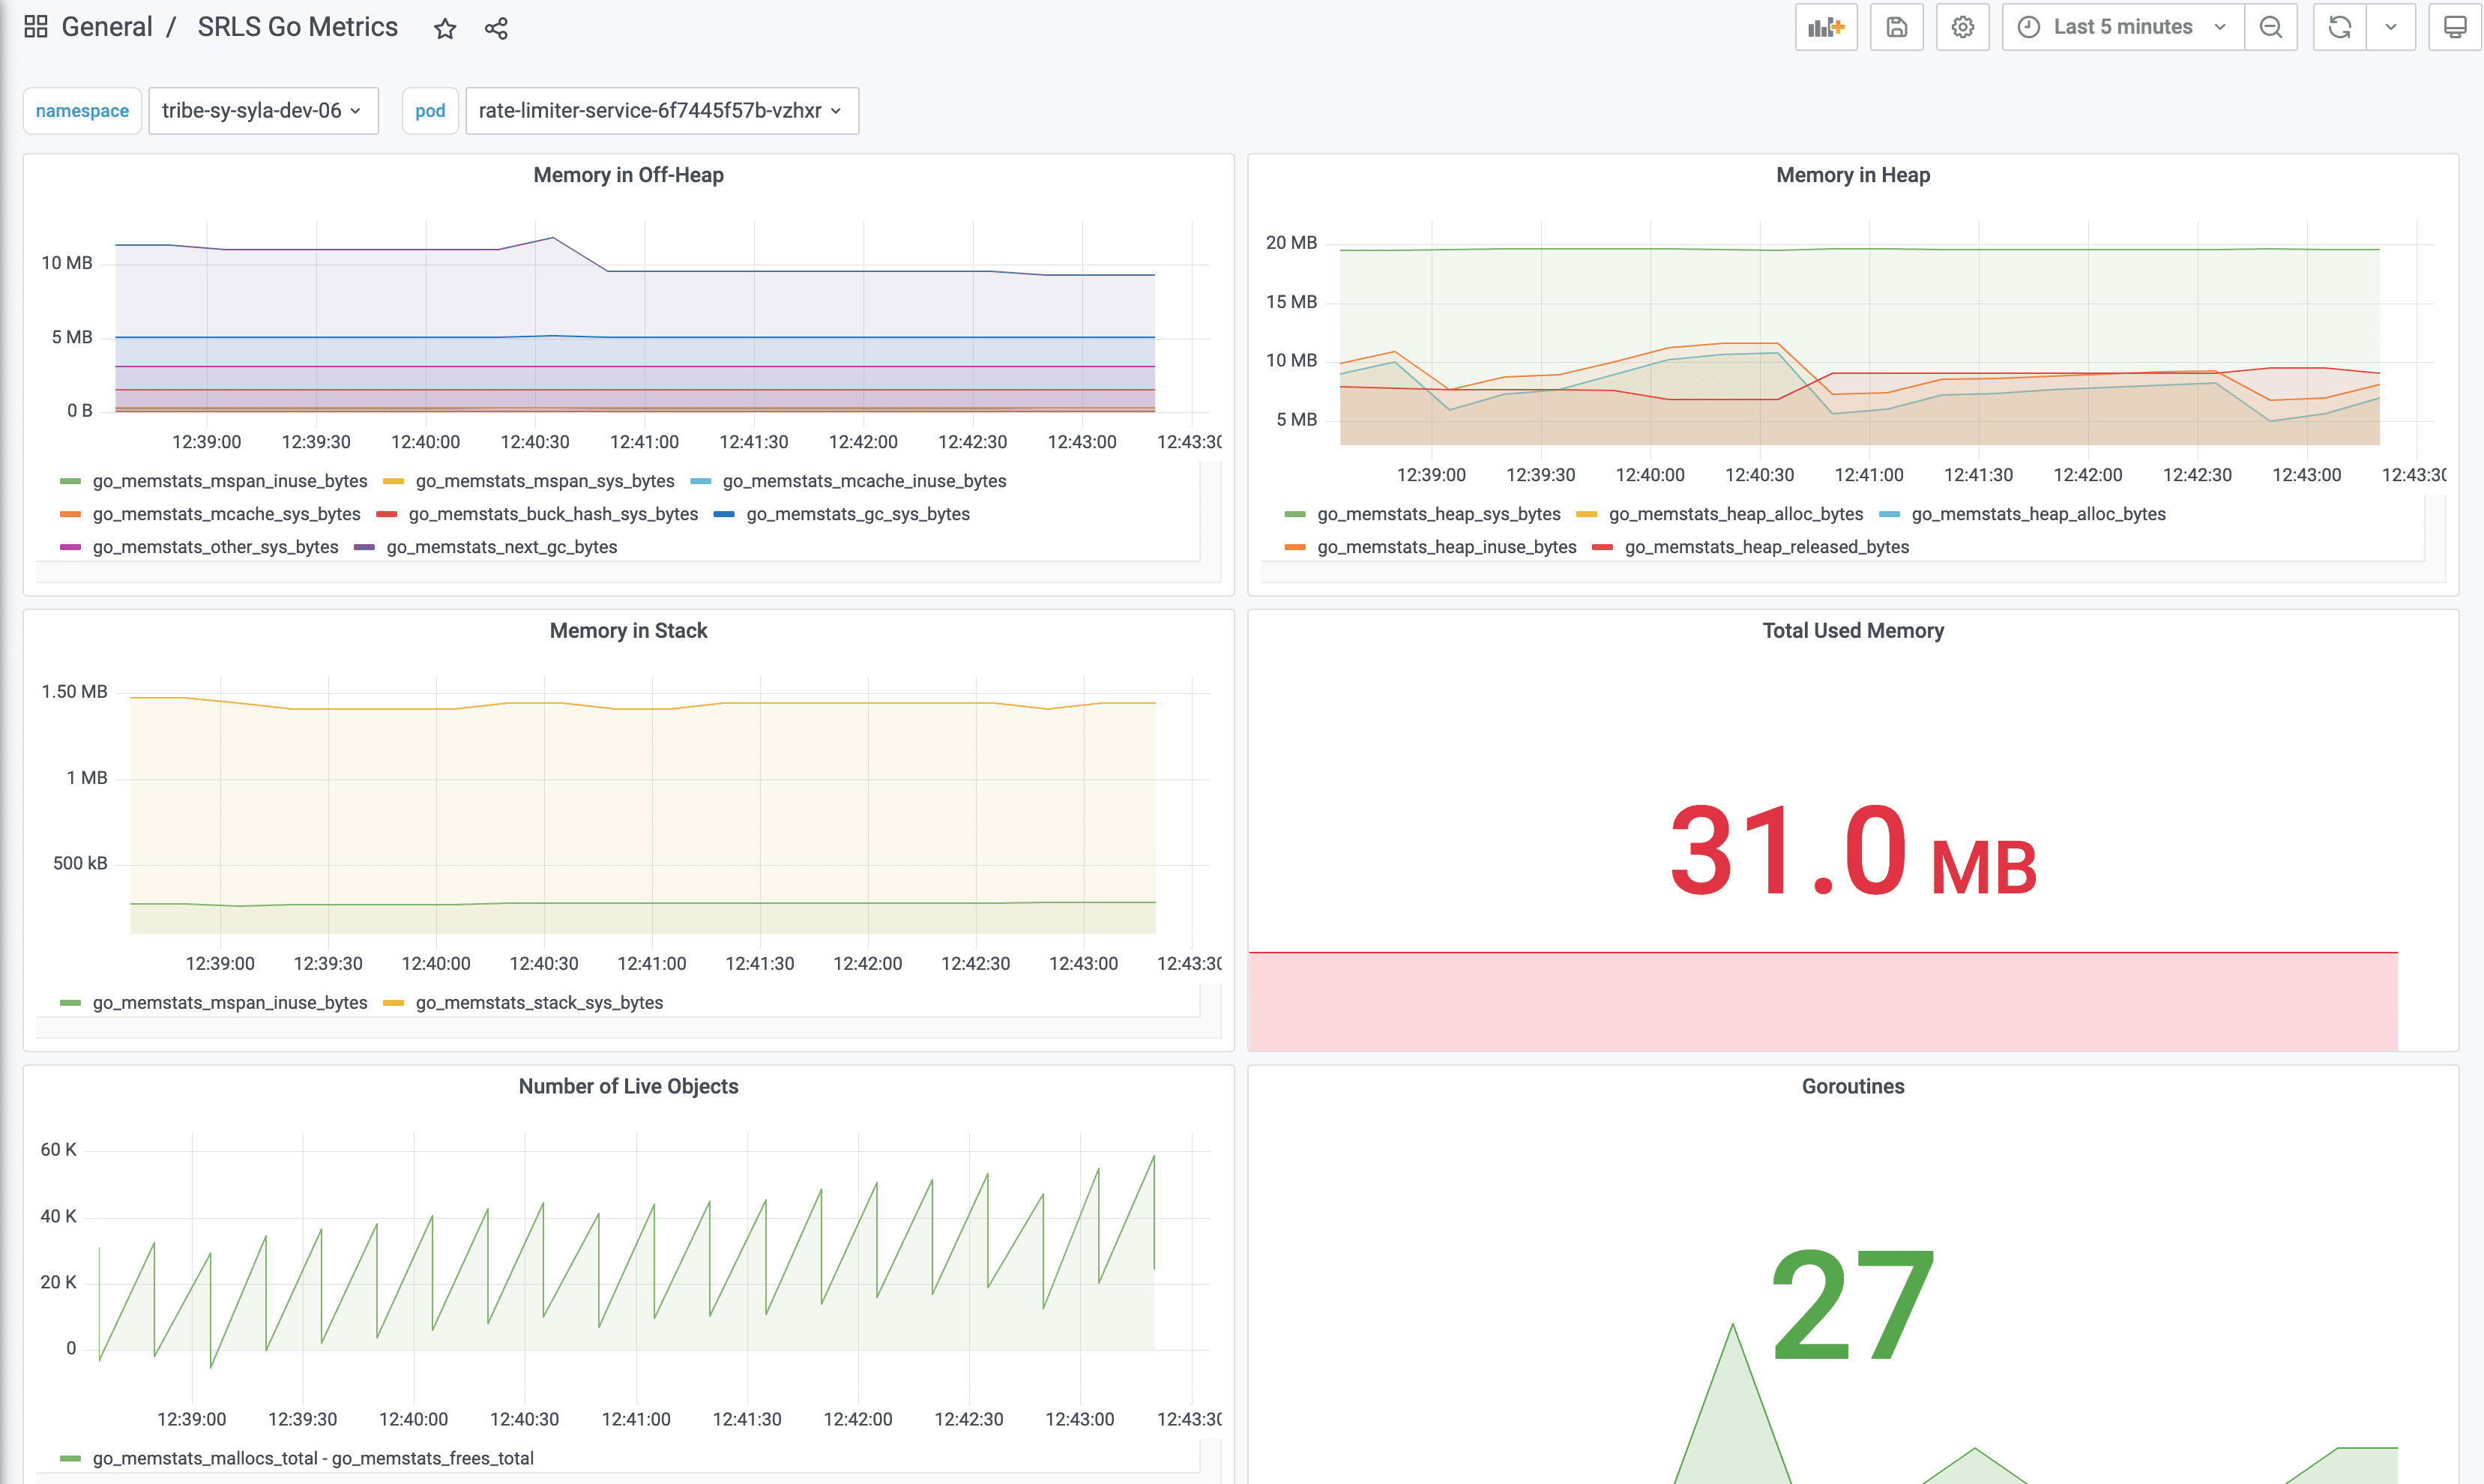Open the Goroutines panel title menu
Viewport: 2484px width, 1484px height.
(x=1851, y=1087)
